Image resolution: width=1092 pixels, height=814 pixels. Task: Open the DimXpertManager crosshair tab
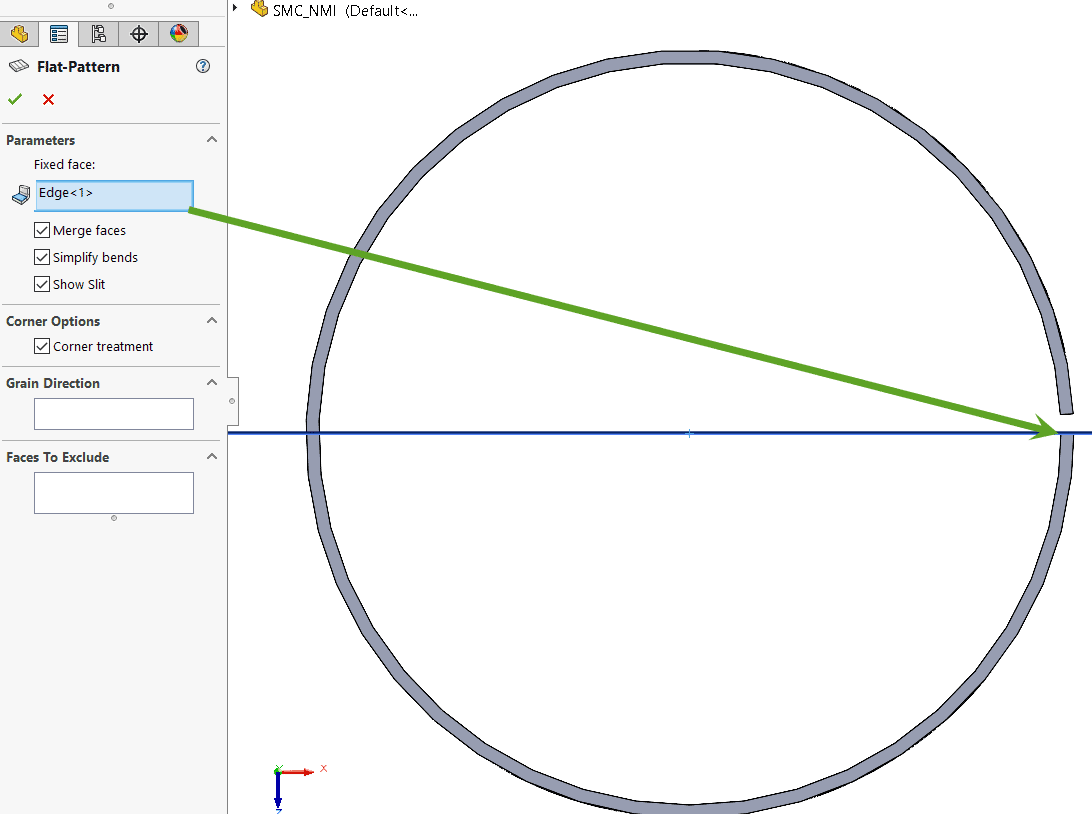click(x=139, y=33)
